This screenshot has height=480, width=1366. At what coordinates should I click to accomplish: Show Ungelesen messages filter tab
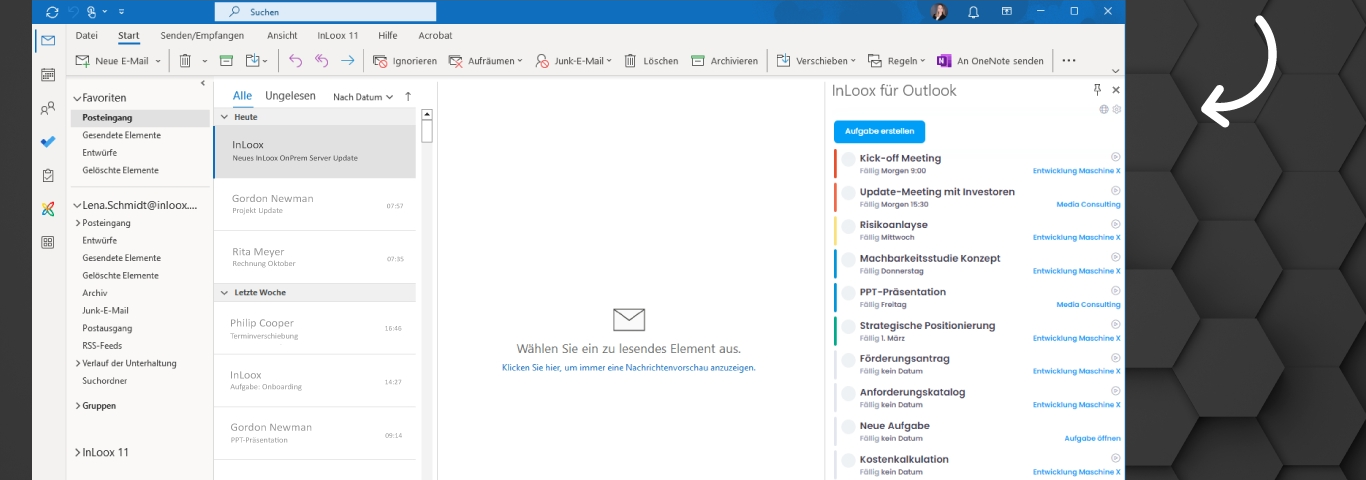(x=290, y=96)
